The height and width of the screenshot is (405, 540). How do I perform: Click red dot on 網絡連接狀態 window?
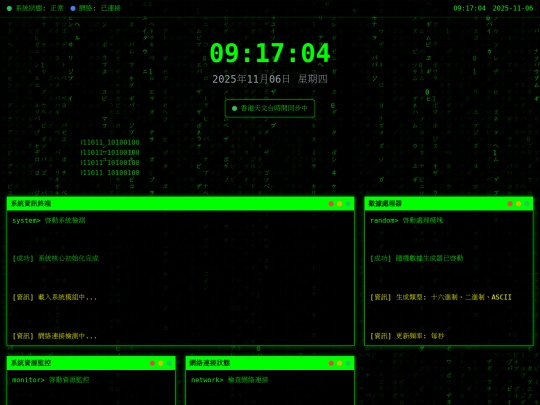click(x=331, y=363)
